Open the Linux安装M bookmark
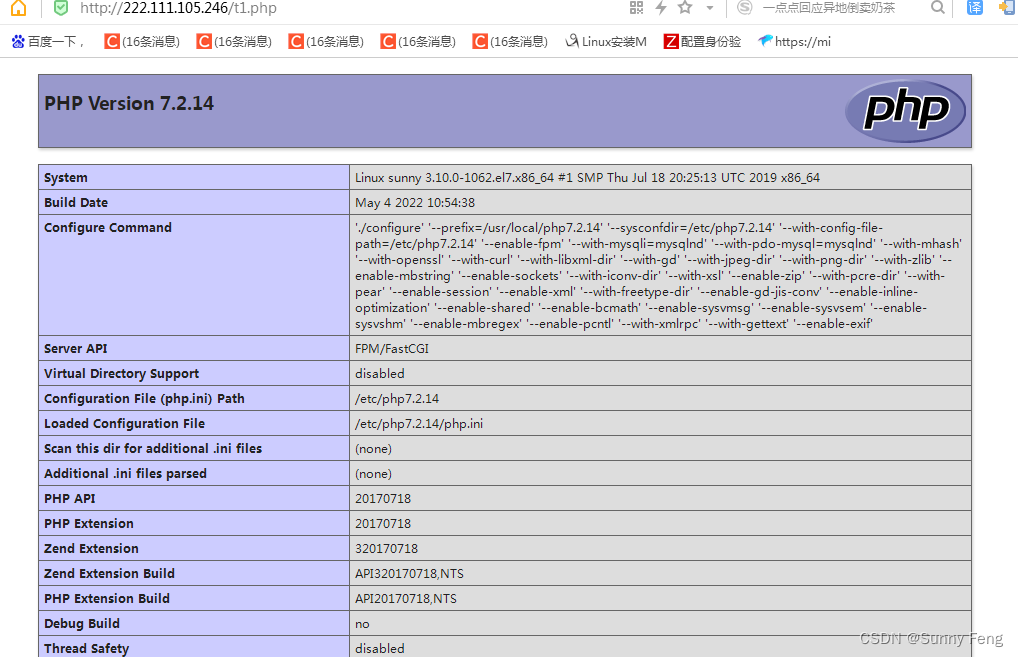The width and height of the screenshot is (1018, 657). point(606,42)
